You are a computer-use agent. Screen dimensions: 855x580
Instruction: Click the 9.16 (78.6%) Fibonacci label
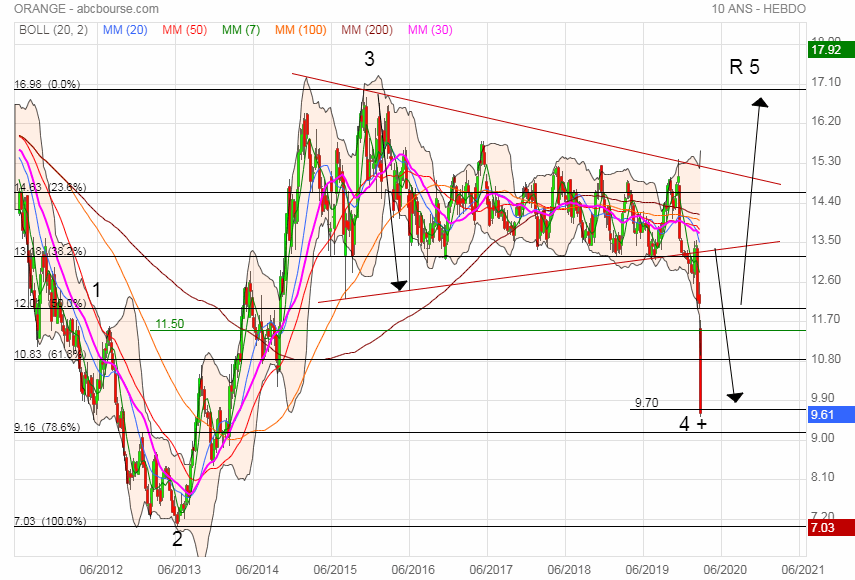(47, 427)
